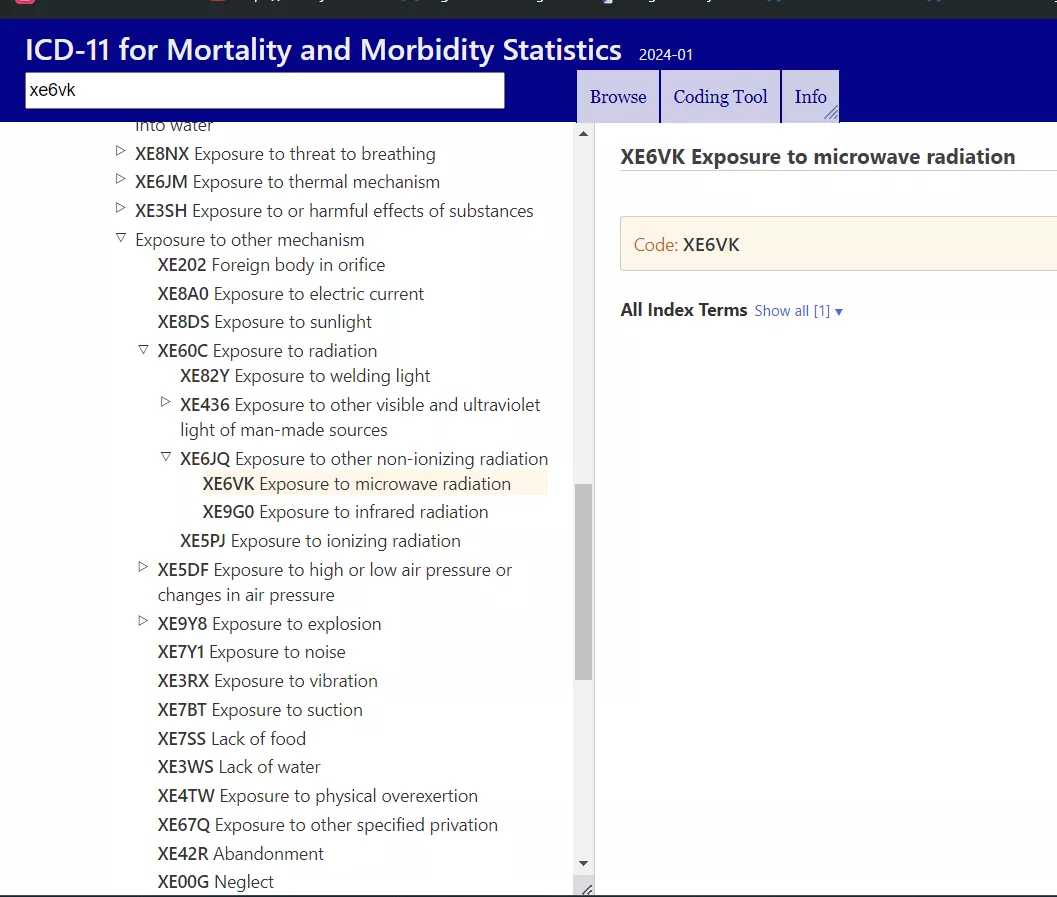Expand XE3SH Exposure to harmful substances node
Image resolution: width=1057 pixels, height=897 pixels.
121,209
